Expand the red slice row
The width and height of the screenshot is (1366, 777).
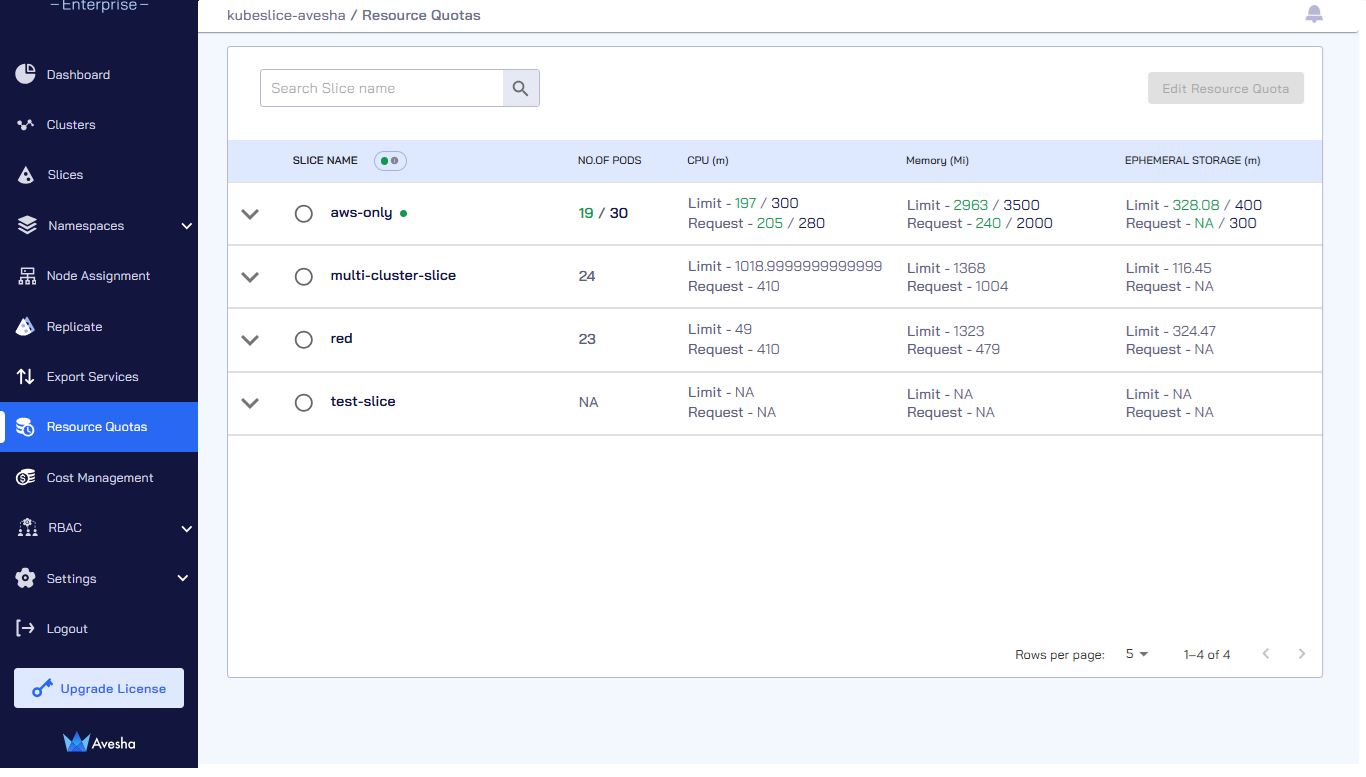click(x=250, y=340)
